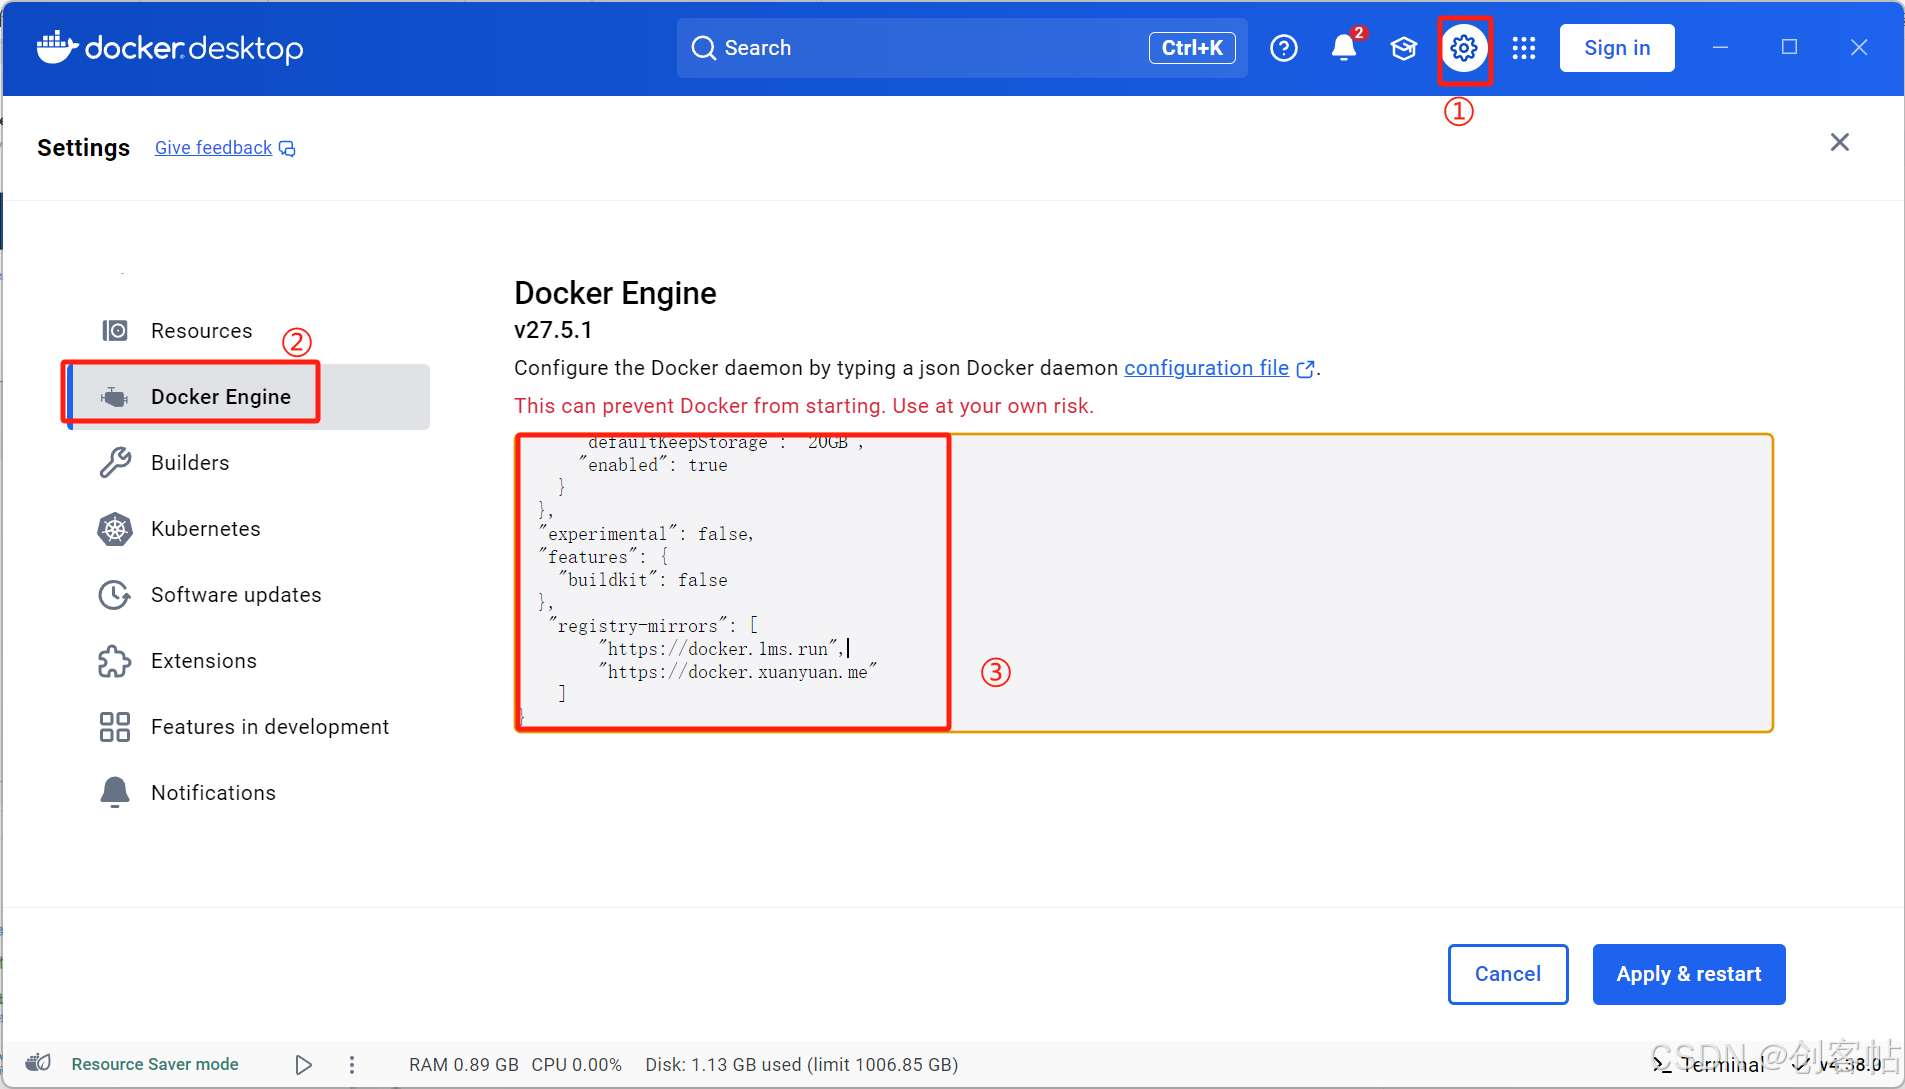The image size is (1905, 1089).
Task: Open the Give feedback link
Action: click(213, 148)
